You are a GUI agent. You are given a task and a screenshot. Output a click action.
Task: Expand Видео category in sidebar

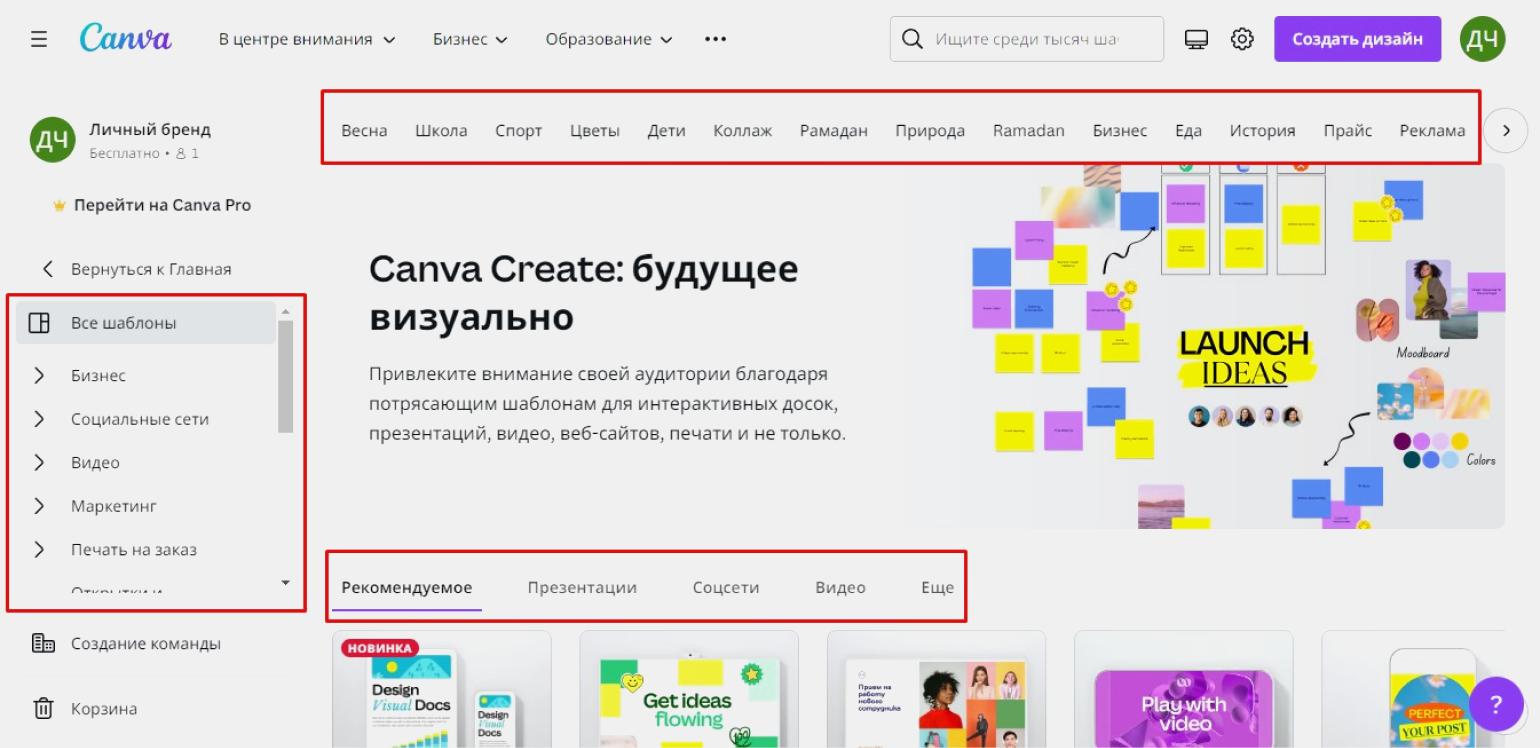pos(39,462)
